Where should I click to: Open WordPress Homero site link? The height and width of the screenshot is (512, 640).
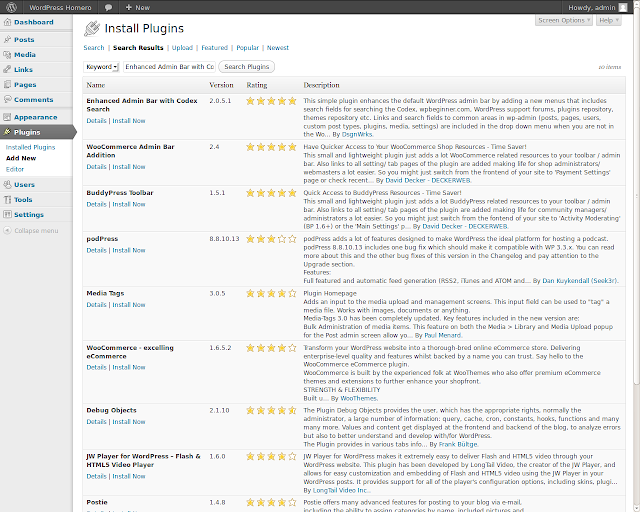click(x=60, y=7)
